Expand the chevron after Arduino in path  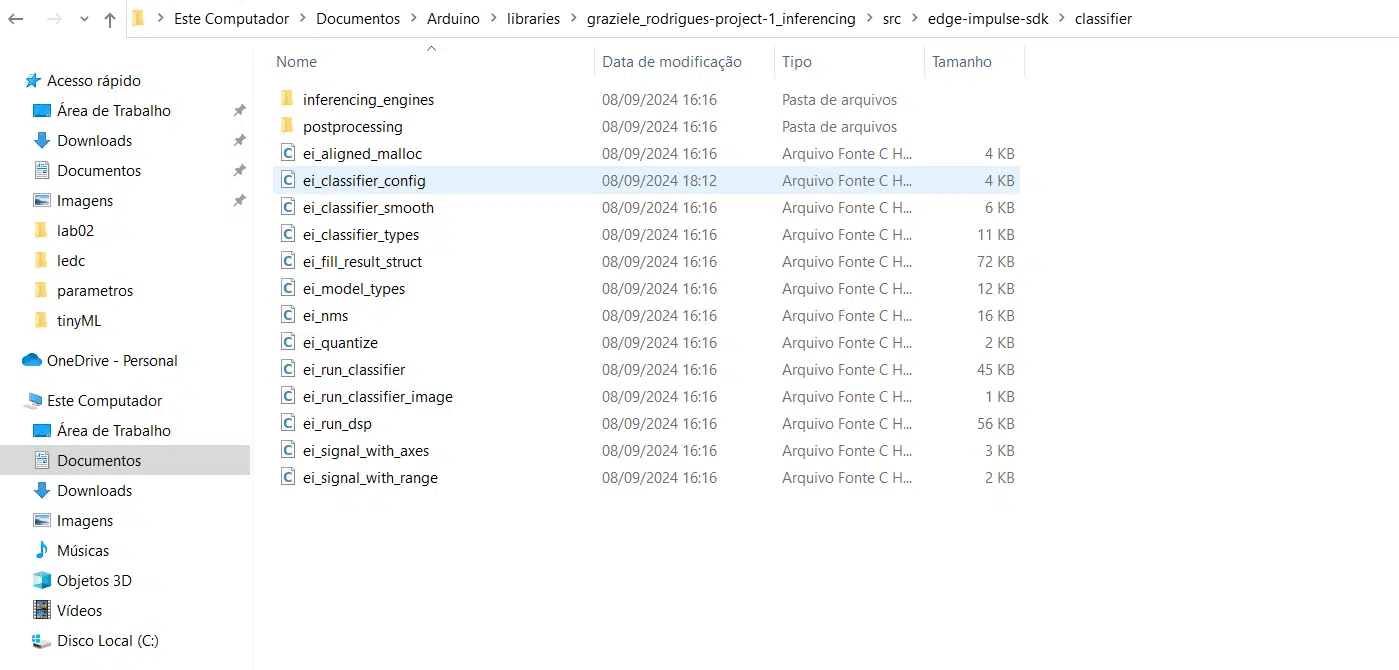[x=494, y=19]
